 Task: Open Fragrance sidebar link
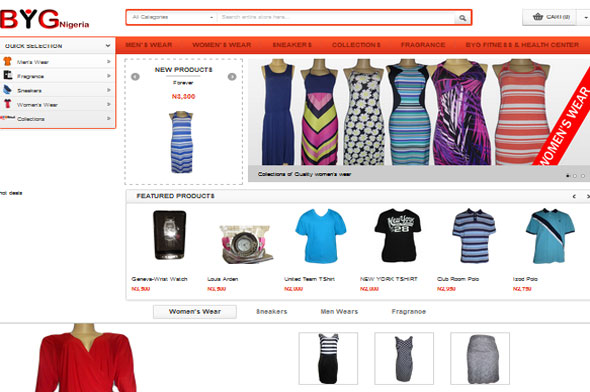point(30,76)
